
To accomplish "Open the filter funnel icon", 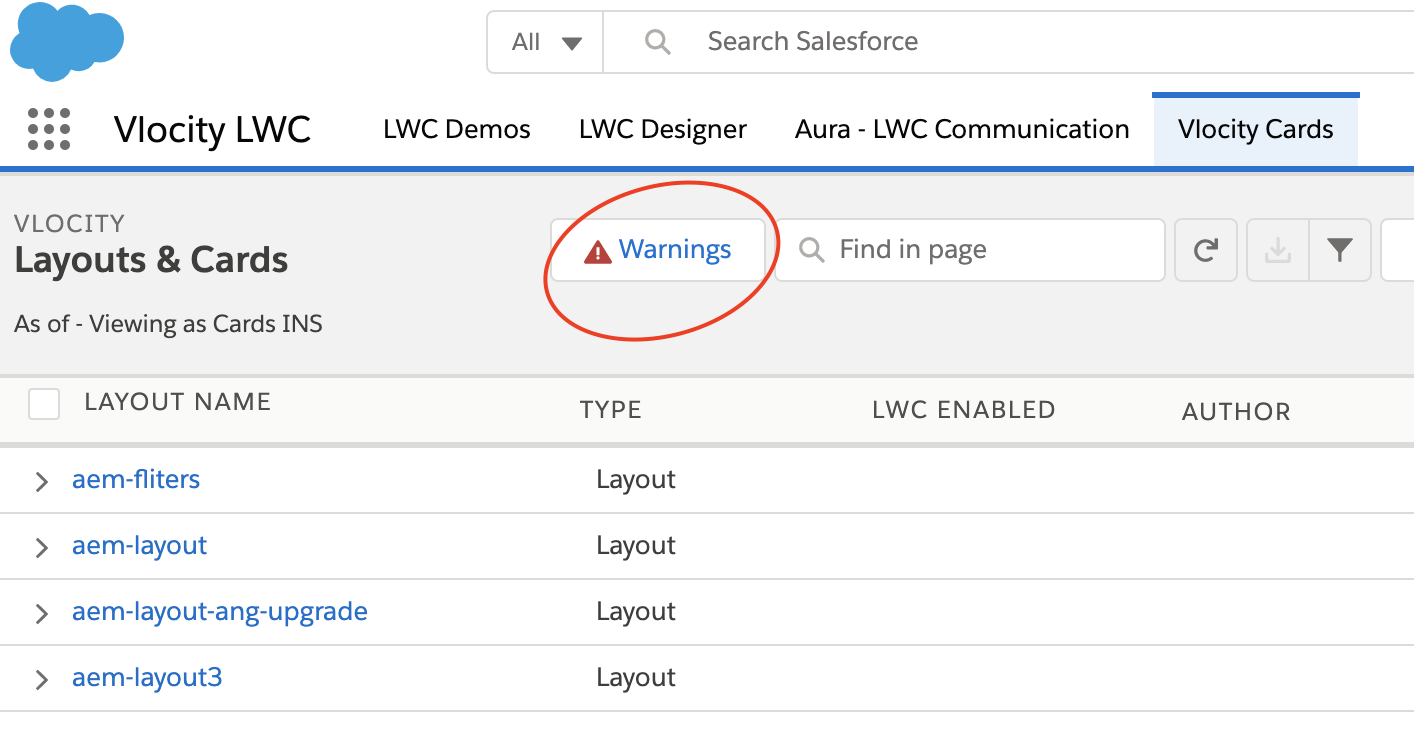I will pyautogui.click(x=1339, y=250).
